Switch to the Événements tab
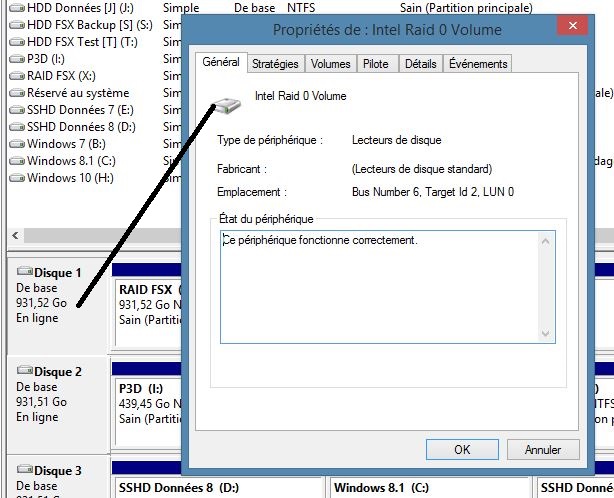614x498 pixels. [478, 64]
